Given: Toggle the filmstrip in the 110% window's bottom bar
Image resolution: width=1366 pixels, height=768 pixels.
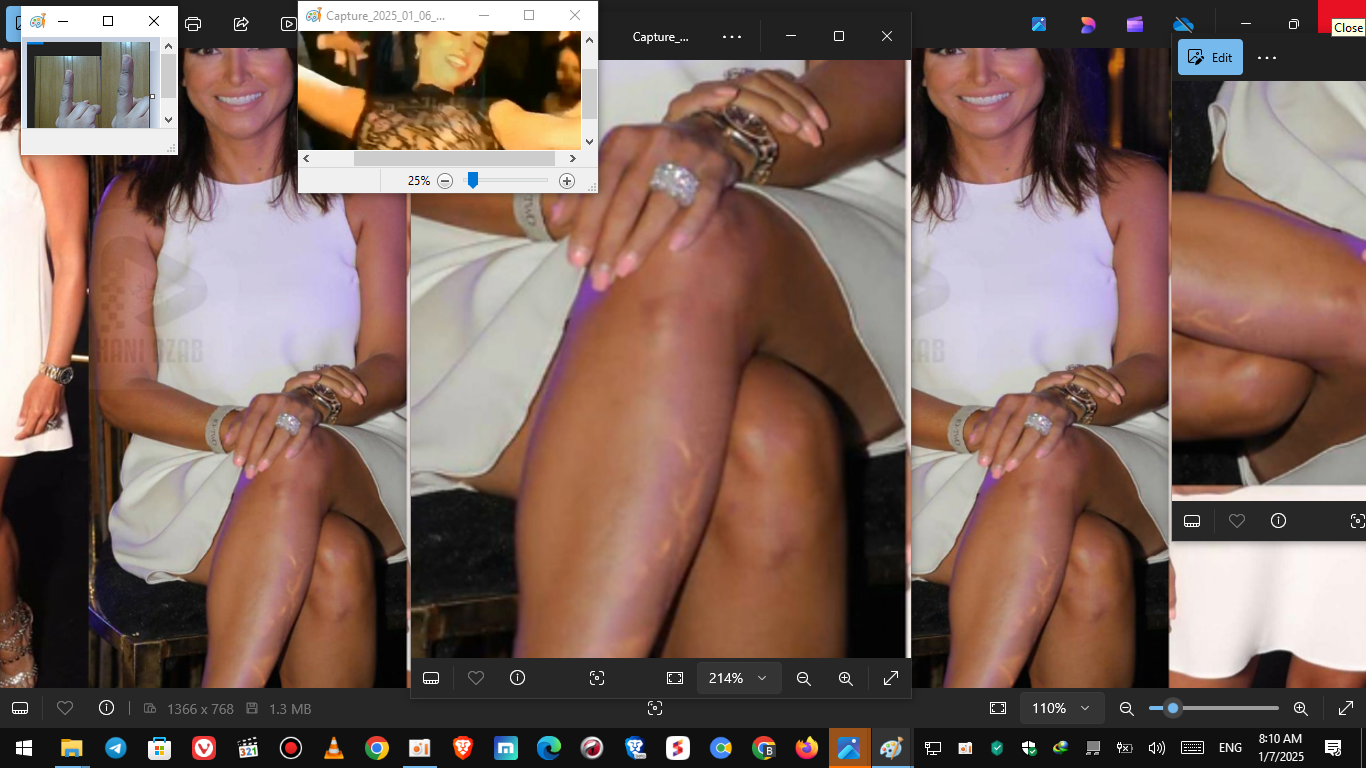Looking at the screenshot, I should tap(19, 708).
